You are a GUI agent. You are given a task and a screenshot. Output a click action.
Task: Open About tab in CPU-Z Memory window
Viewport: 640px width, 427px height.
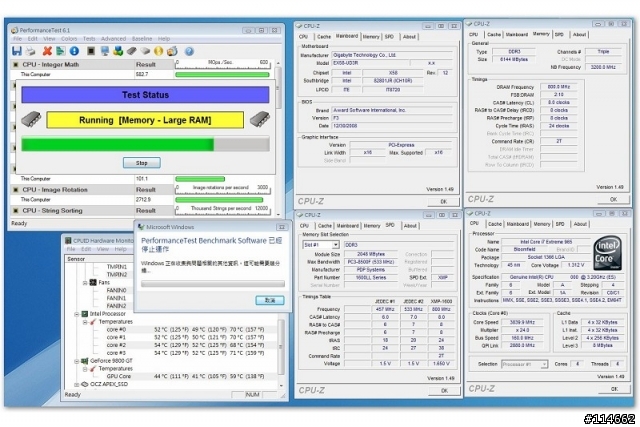pyautogui.click(x=579, y=35)
